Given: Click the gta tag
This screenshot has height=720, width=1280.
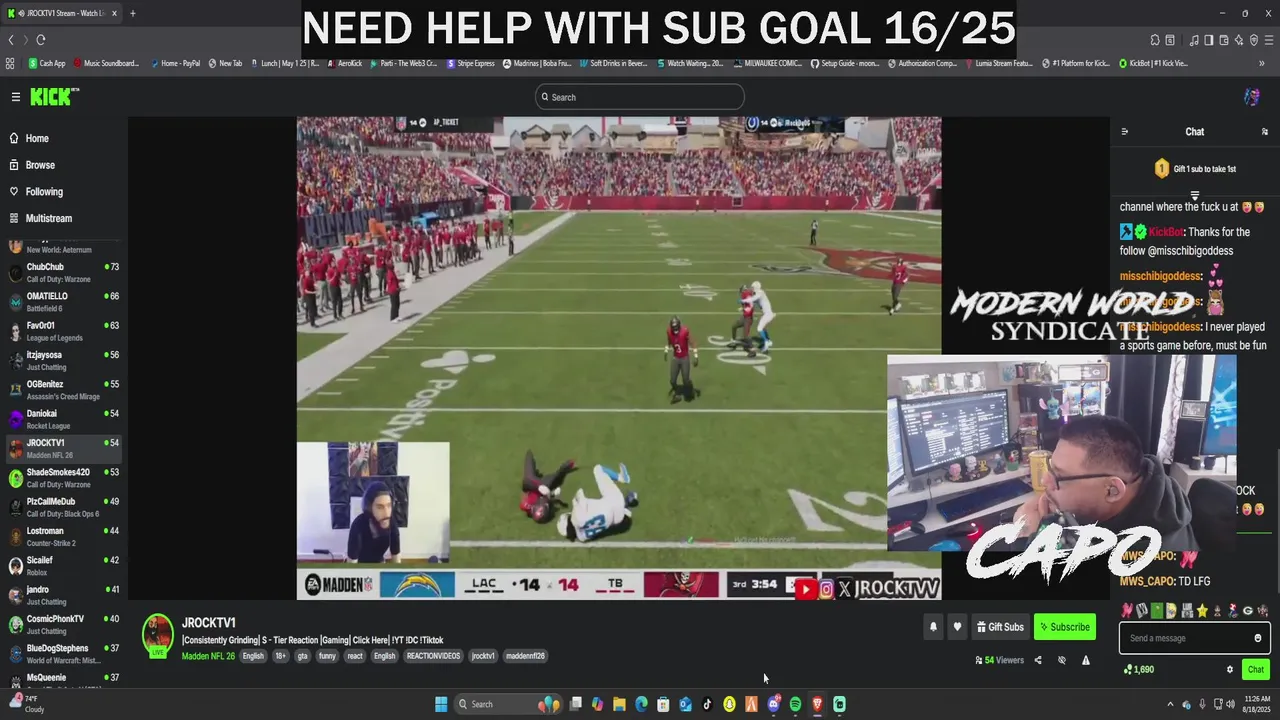Looking at the screenshot, I should point(302,656).
